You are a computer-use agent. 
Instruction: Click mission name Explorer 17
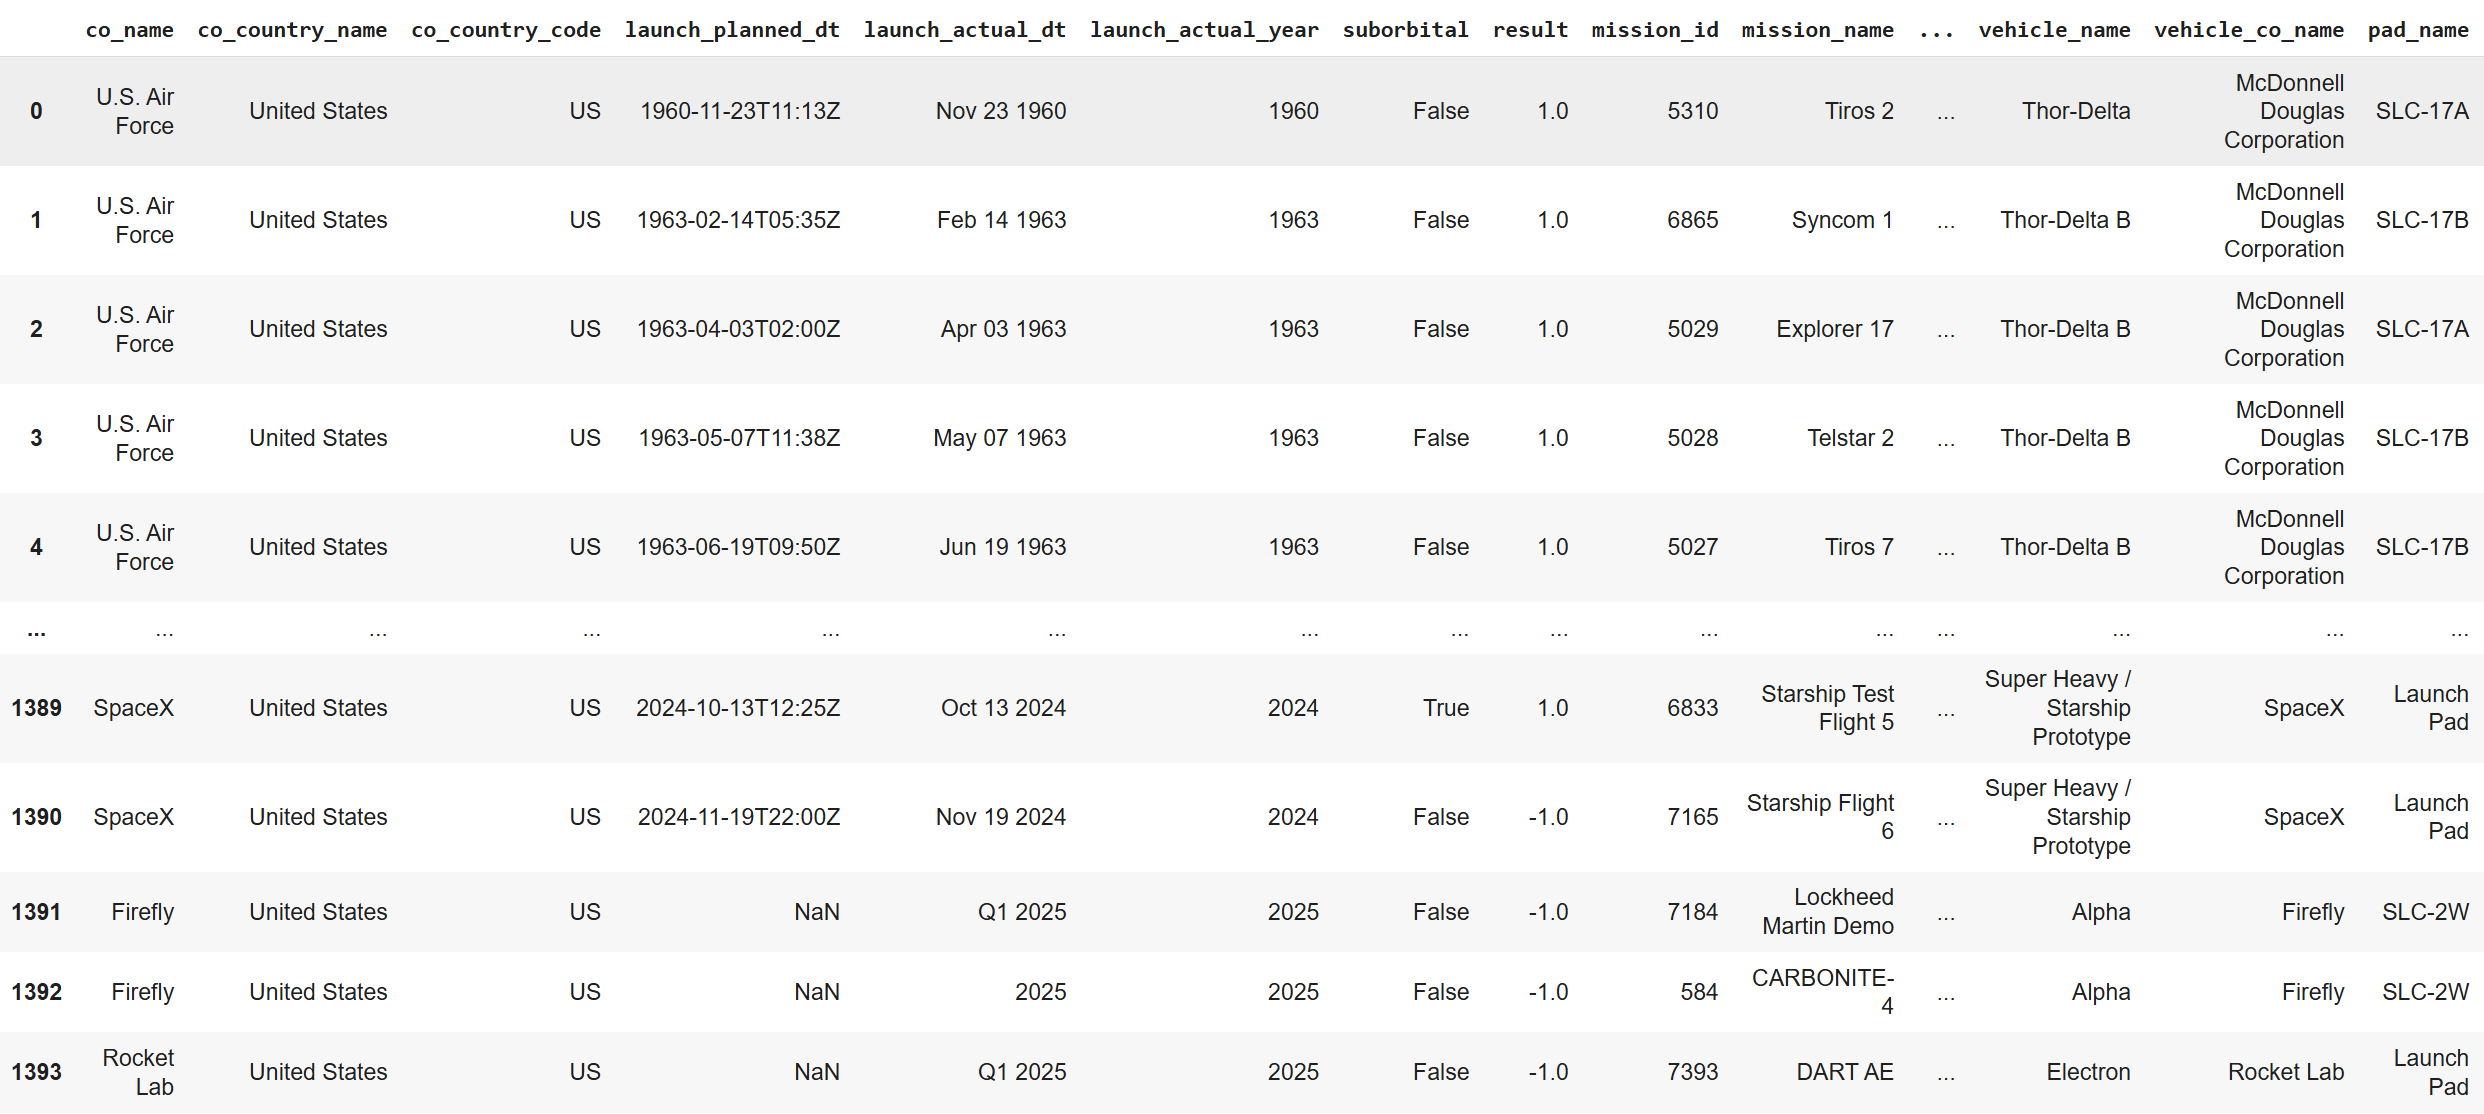coord(1835,329)
